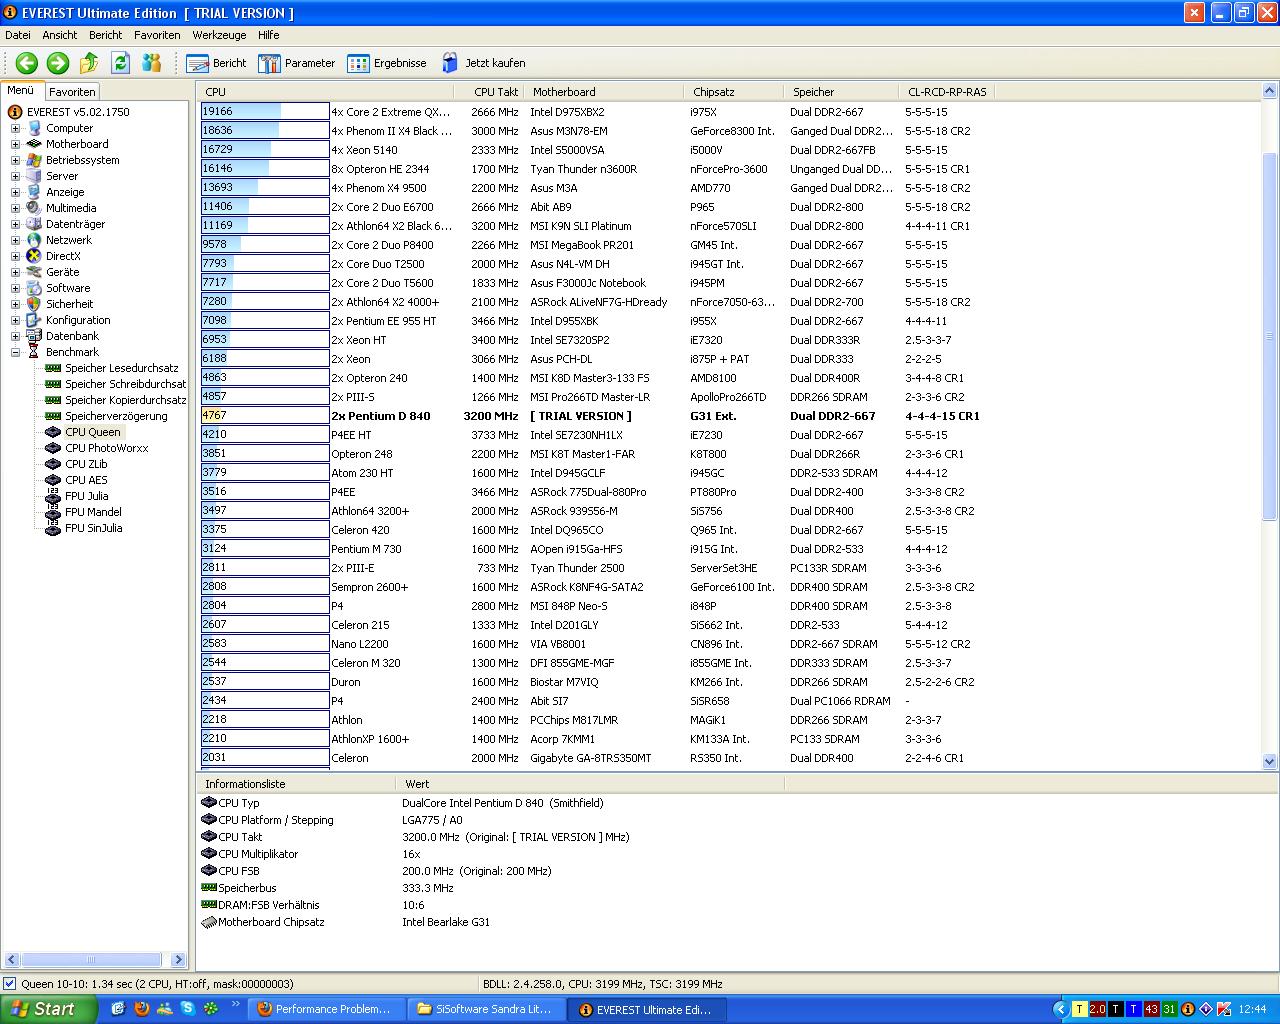Viewport: 1280px width, 1024px height.
Task: Select the Datenbank tree icon
Action: point(34,336)
